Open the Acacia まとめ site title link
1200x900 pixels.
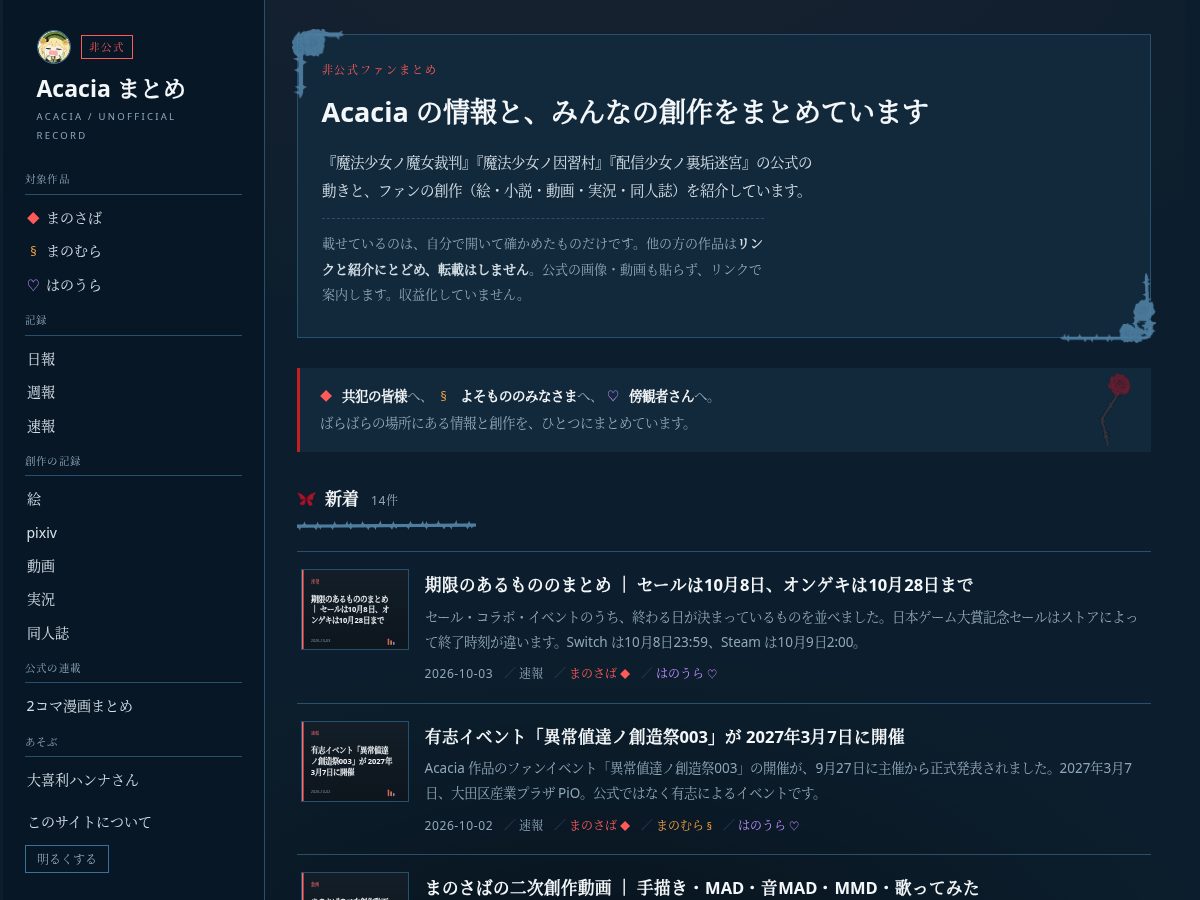coord(111,88)
